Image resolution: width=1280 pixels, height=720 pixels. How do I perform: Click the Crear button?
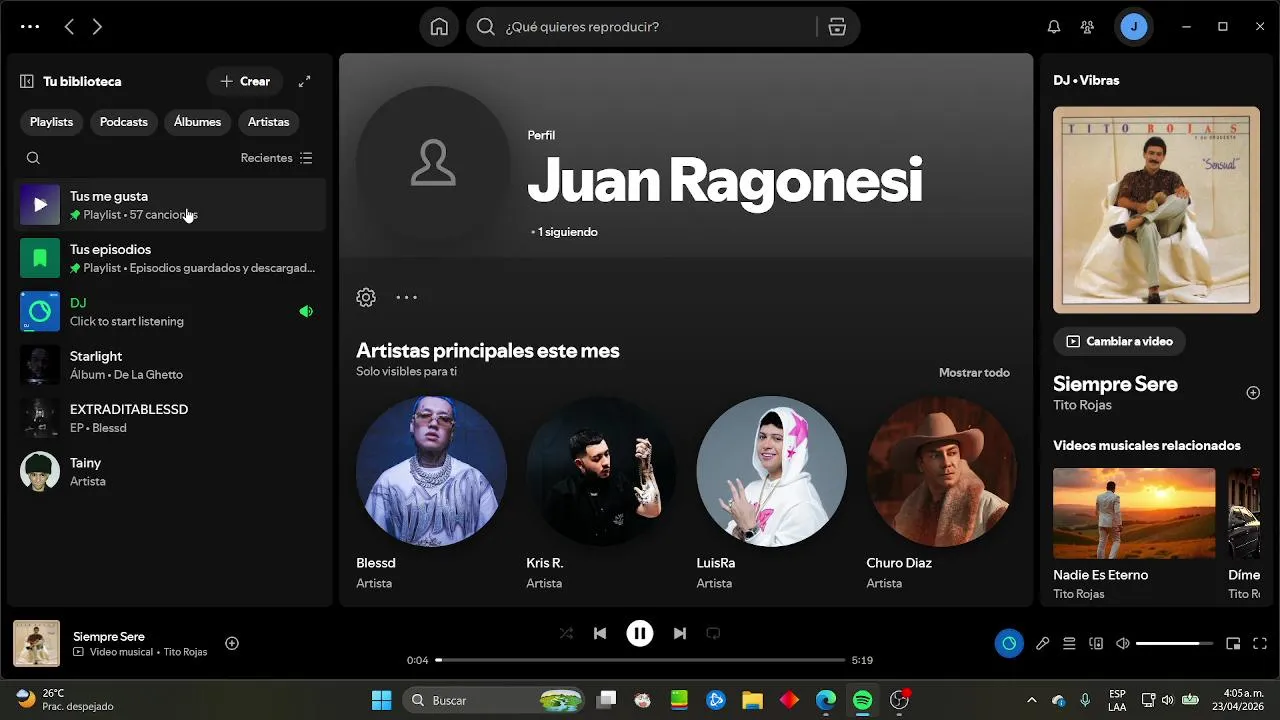[x=245, y=81]
